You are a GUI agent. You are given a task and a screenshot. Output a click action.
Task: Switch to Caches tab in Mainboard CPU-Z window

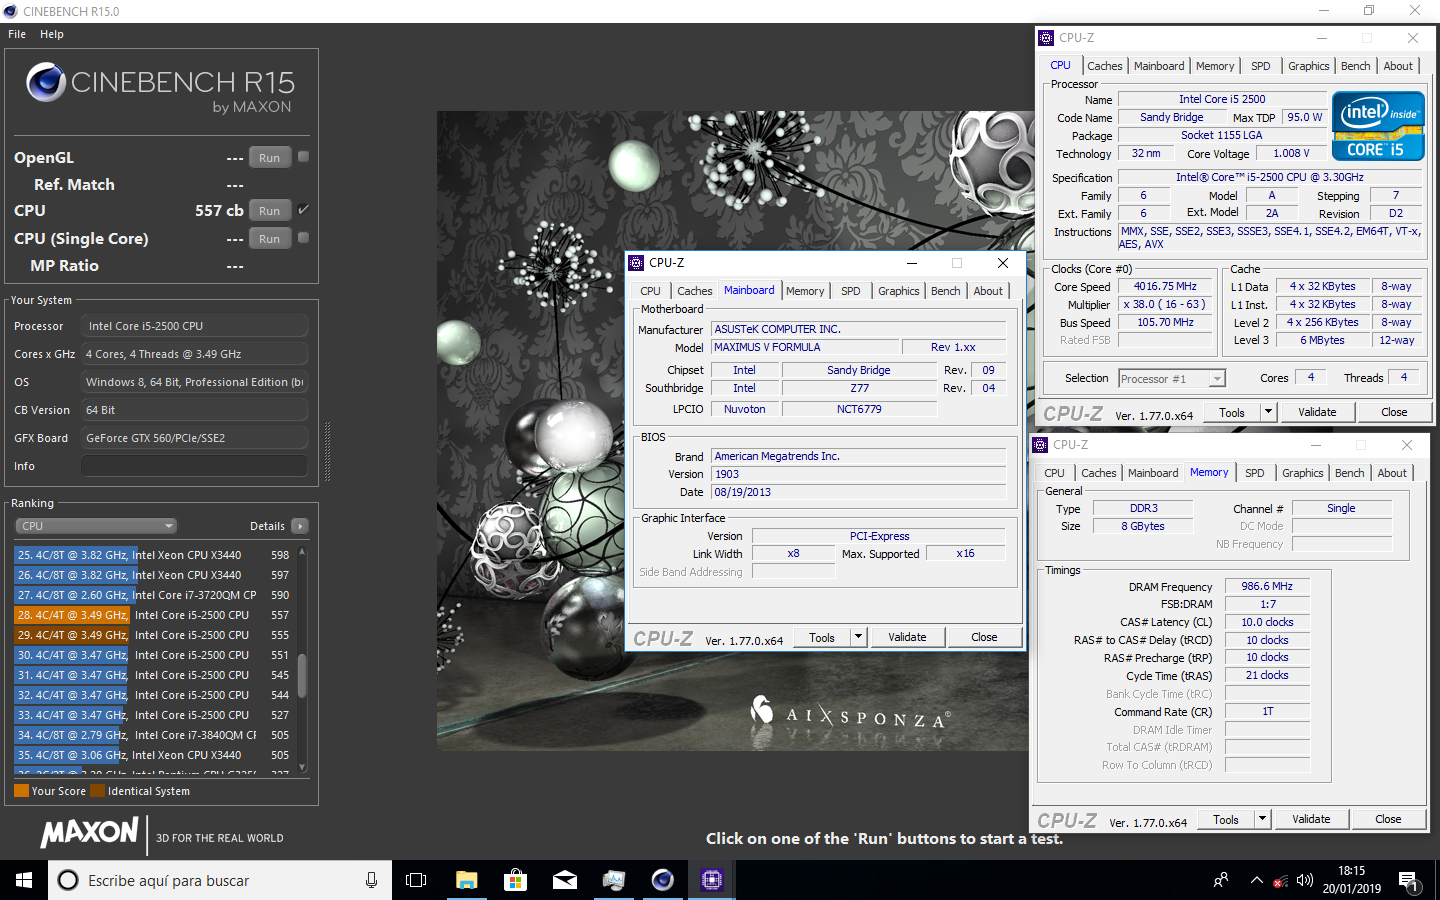tap(694, 291)
